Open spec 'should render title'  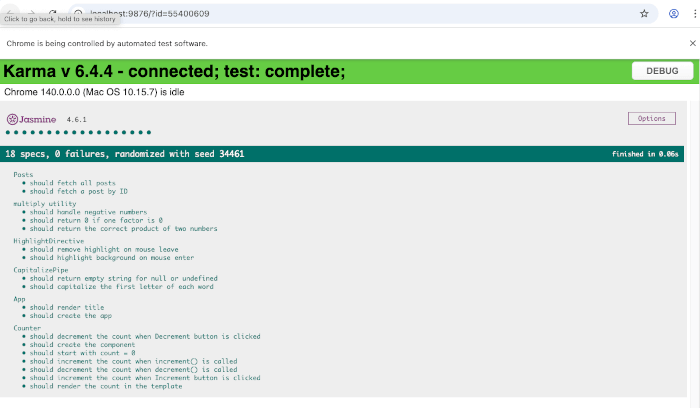67,307
